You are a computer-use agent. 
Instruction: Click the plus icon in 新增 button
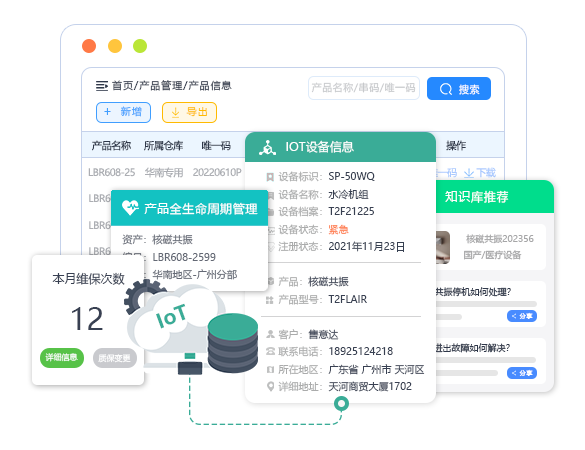[x=107, y=112]
